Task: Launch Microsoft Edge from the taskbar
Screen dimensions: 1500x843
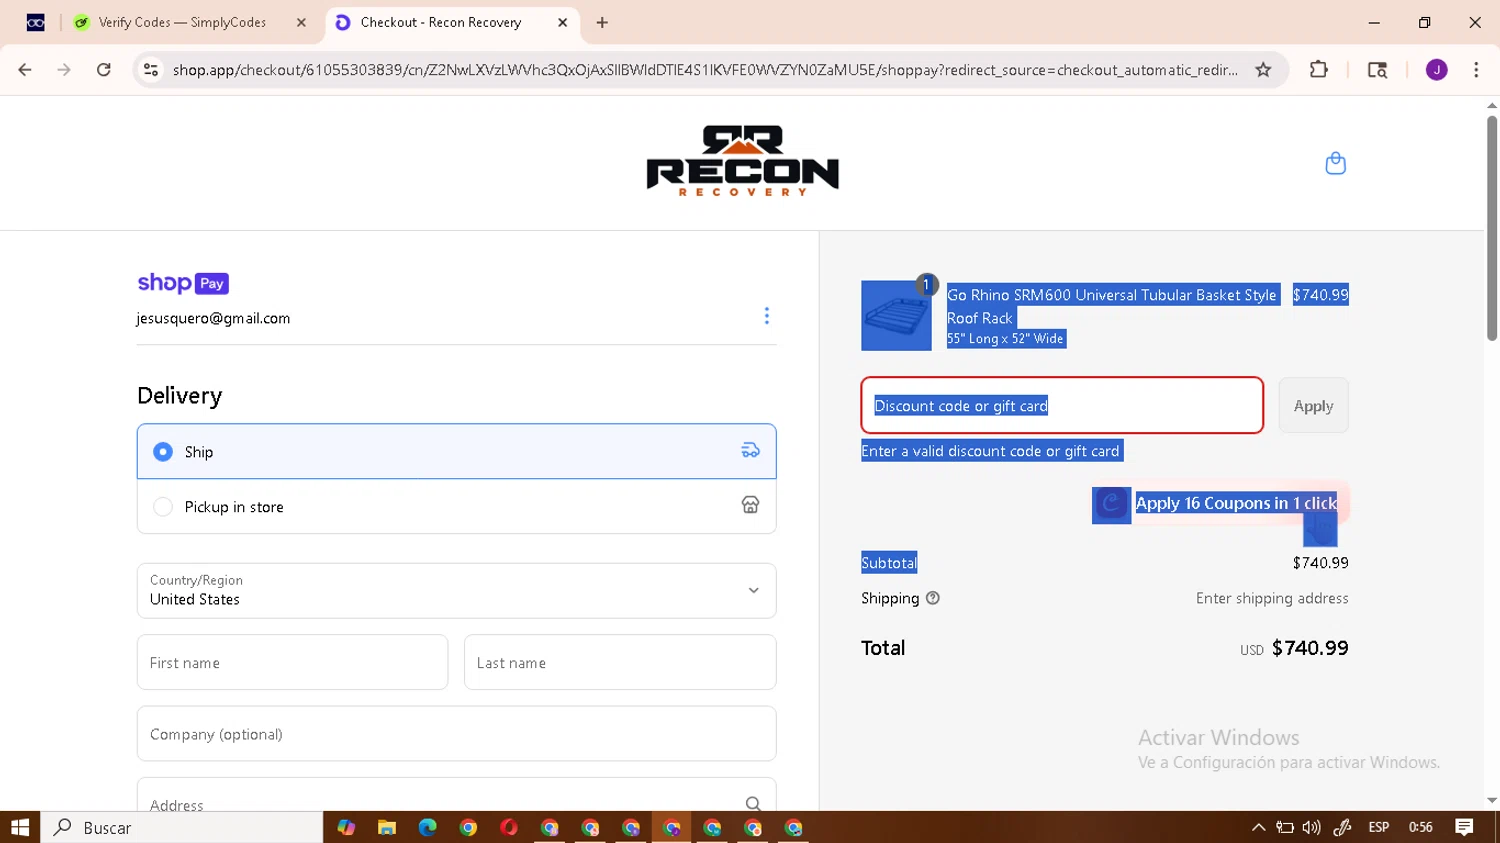Action: 428,827
